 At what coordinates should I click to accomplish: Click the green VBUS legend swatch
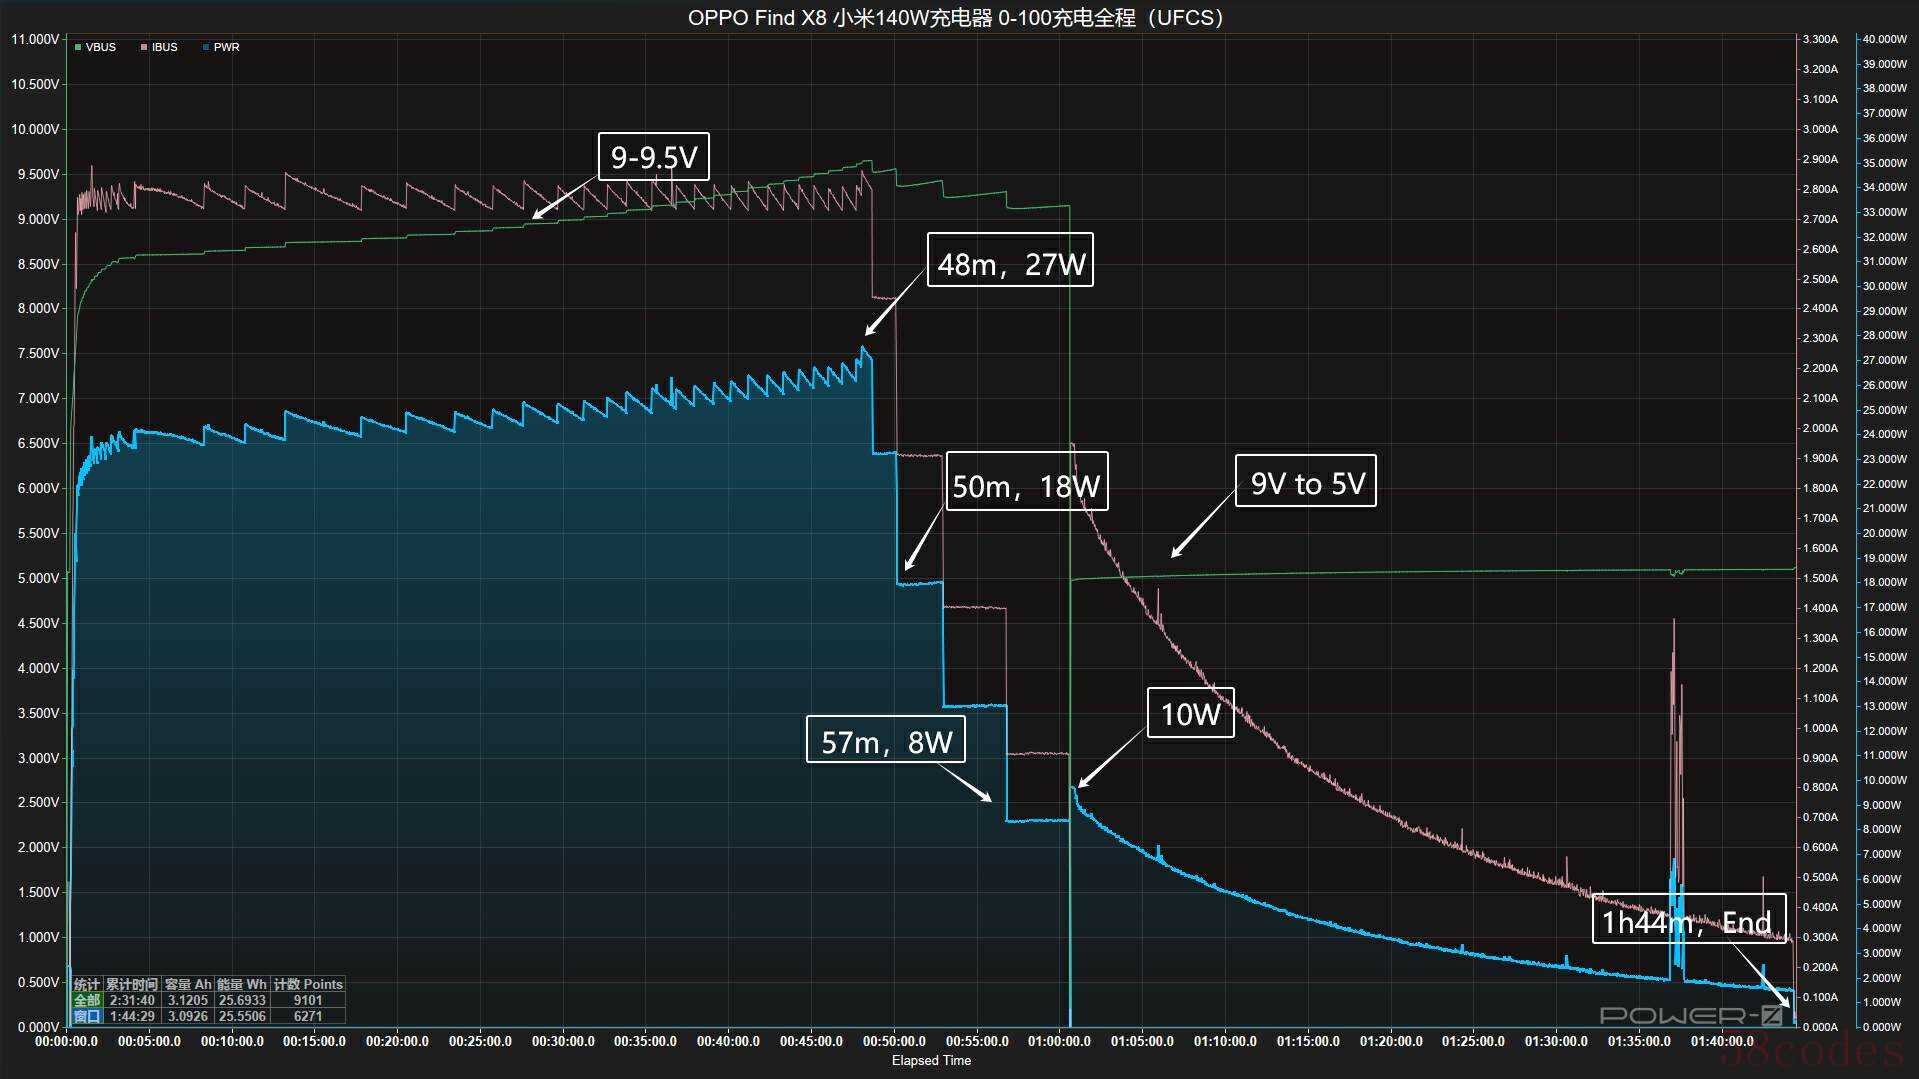(x=78, y=47)
